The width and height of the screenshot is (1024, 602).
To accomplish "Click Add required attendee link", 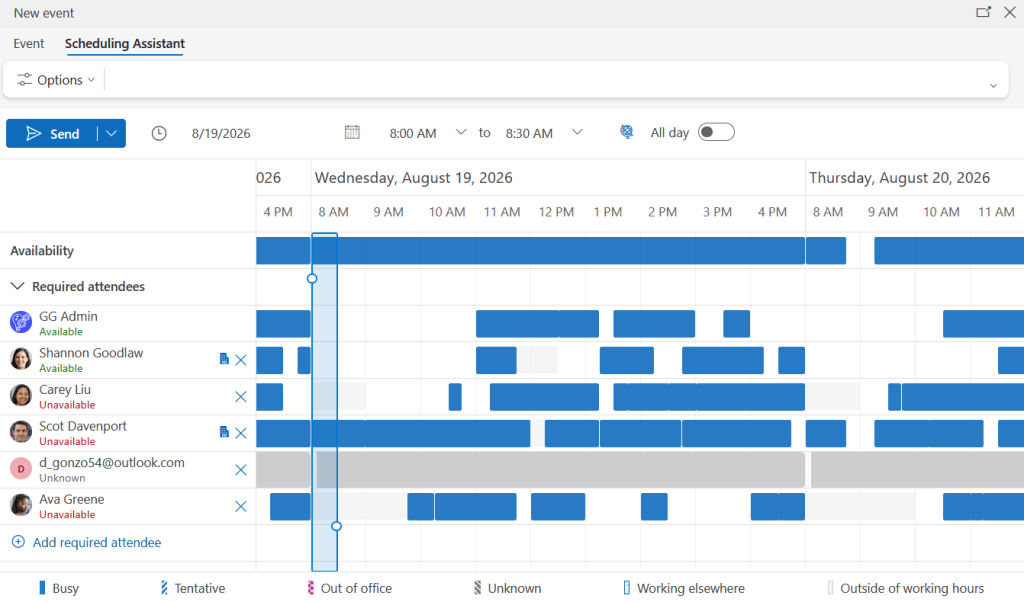I will tap(97, 542).
